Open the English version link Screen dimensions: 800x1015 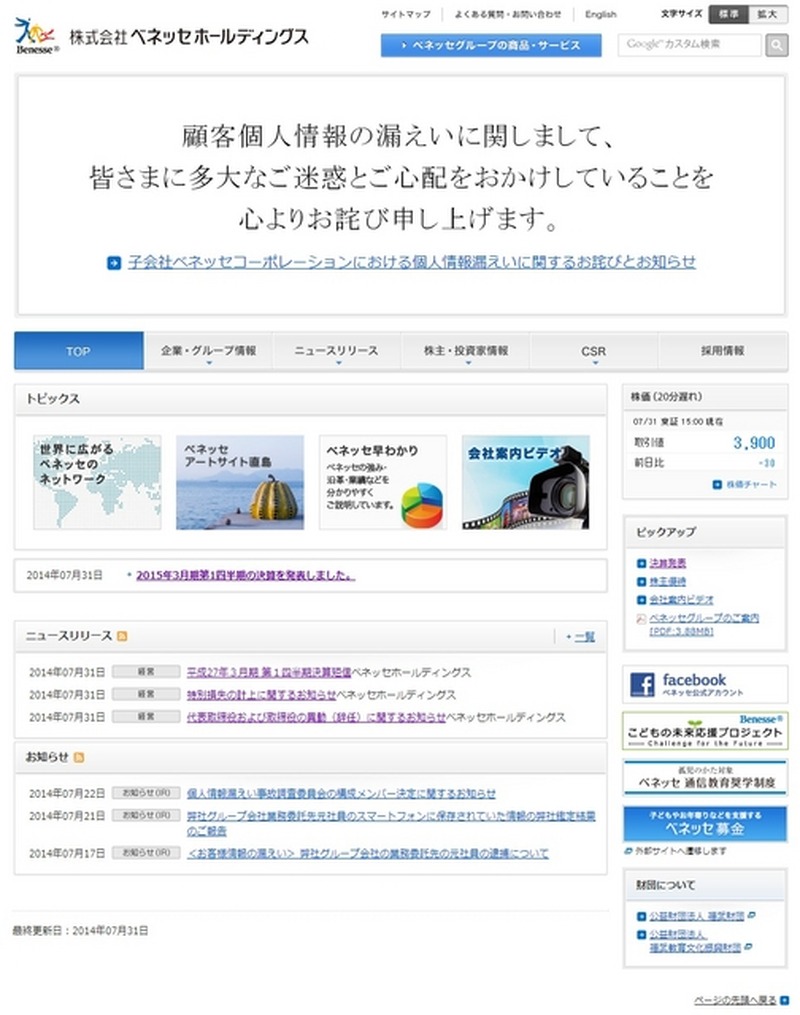pyautogui.click(x=601, y=15)
